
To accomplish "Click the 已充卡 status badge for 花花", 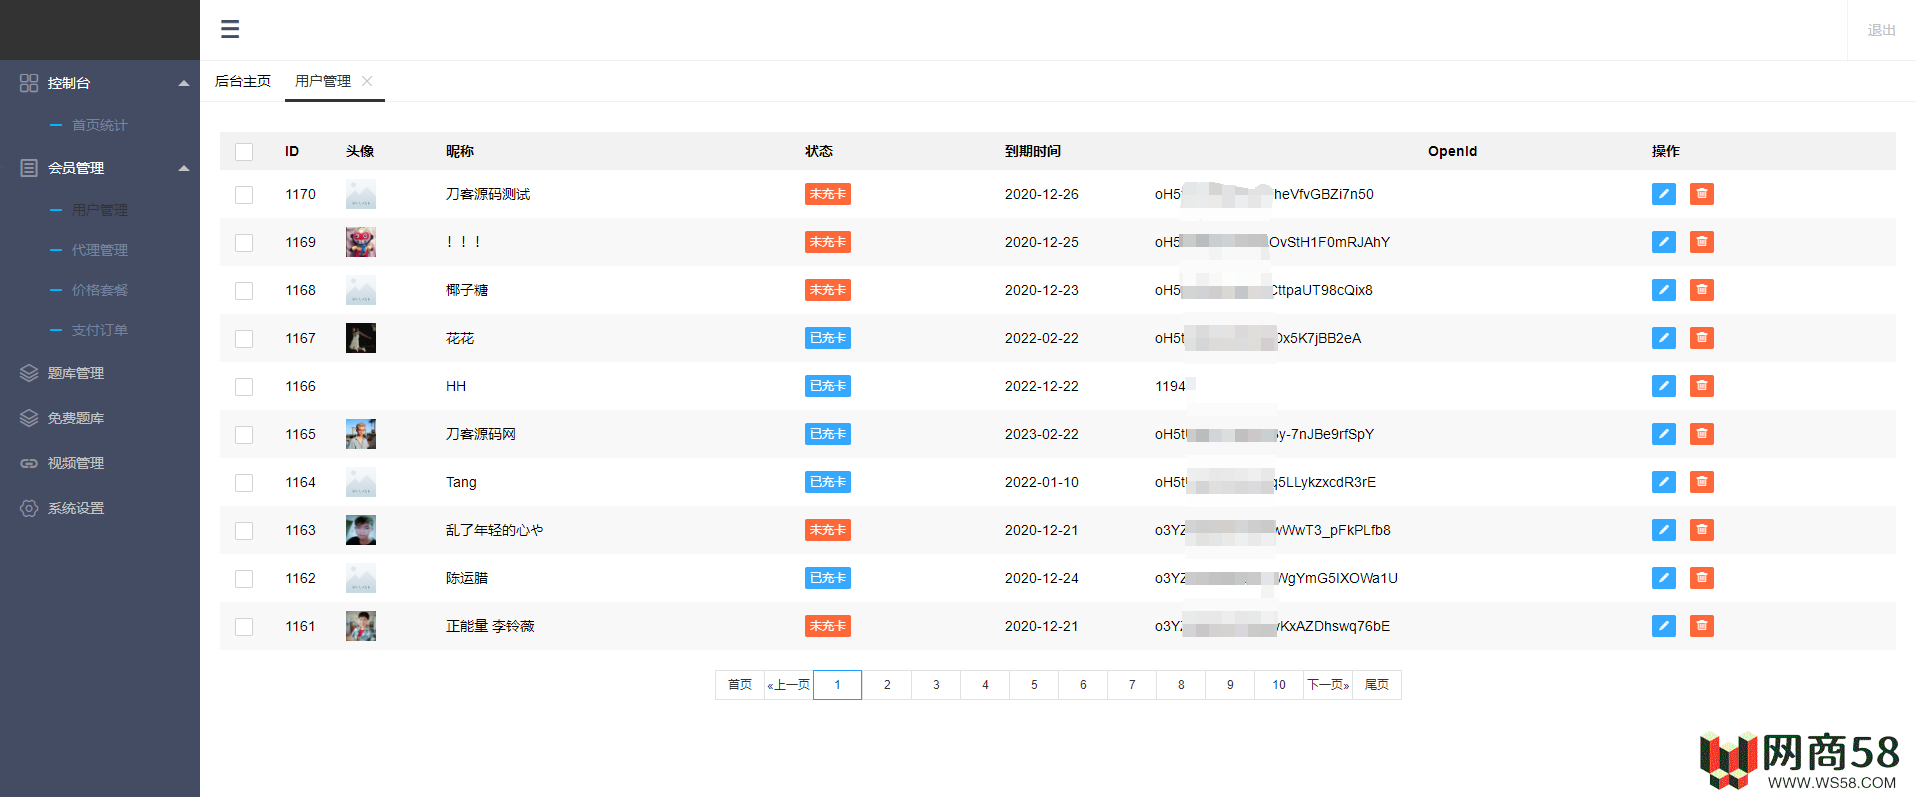I will 828,338.
